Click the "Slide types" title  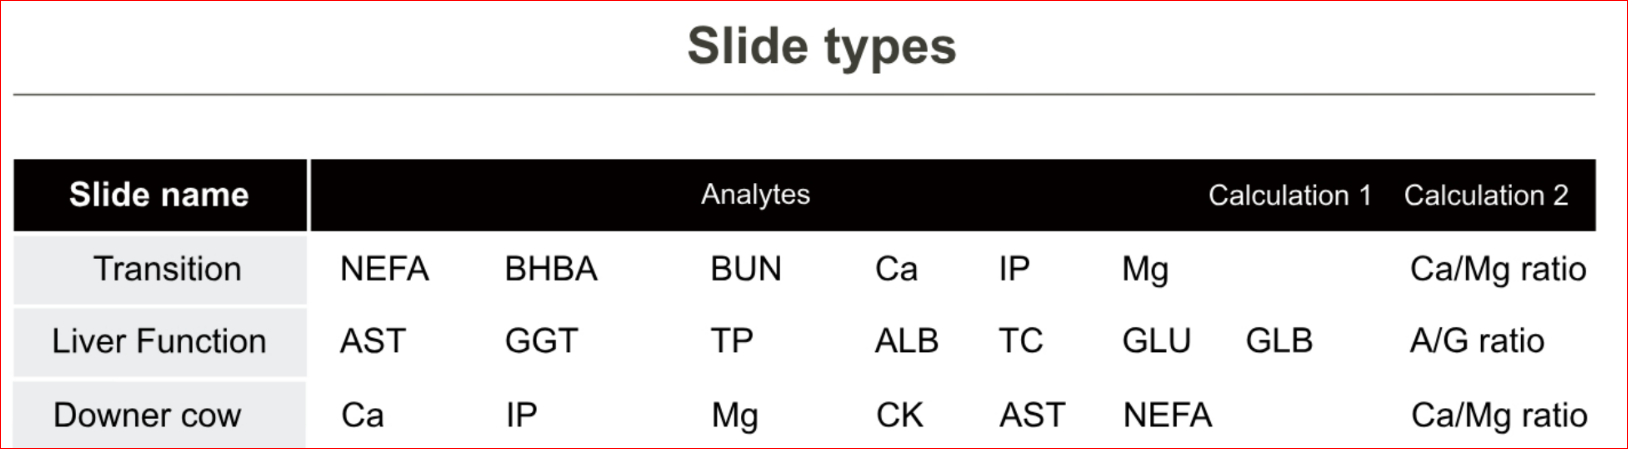point(821,47)
